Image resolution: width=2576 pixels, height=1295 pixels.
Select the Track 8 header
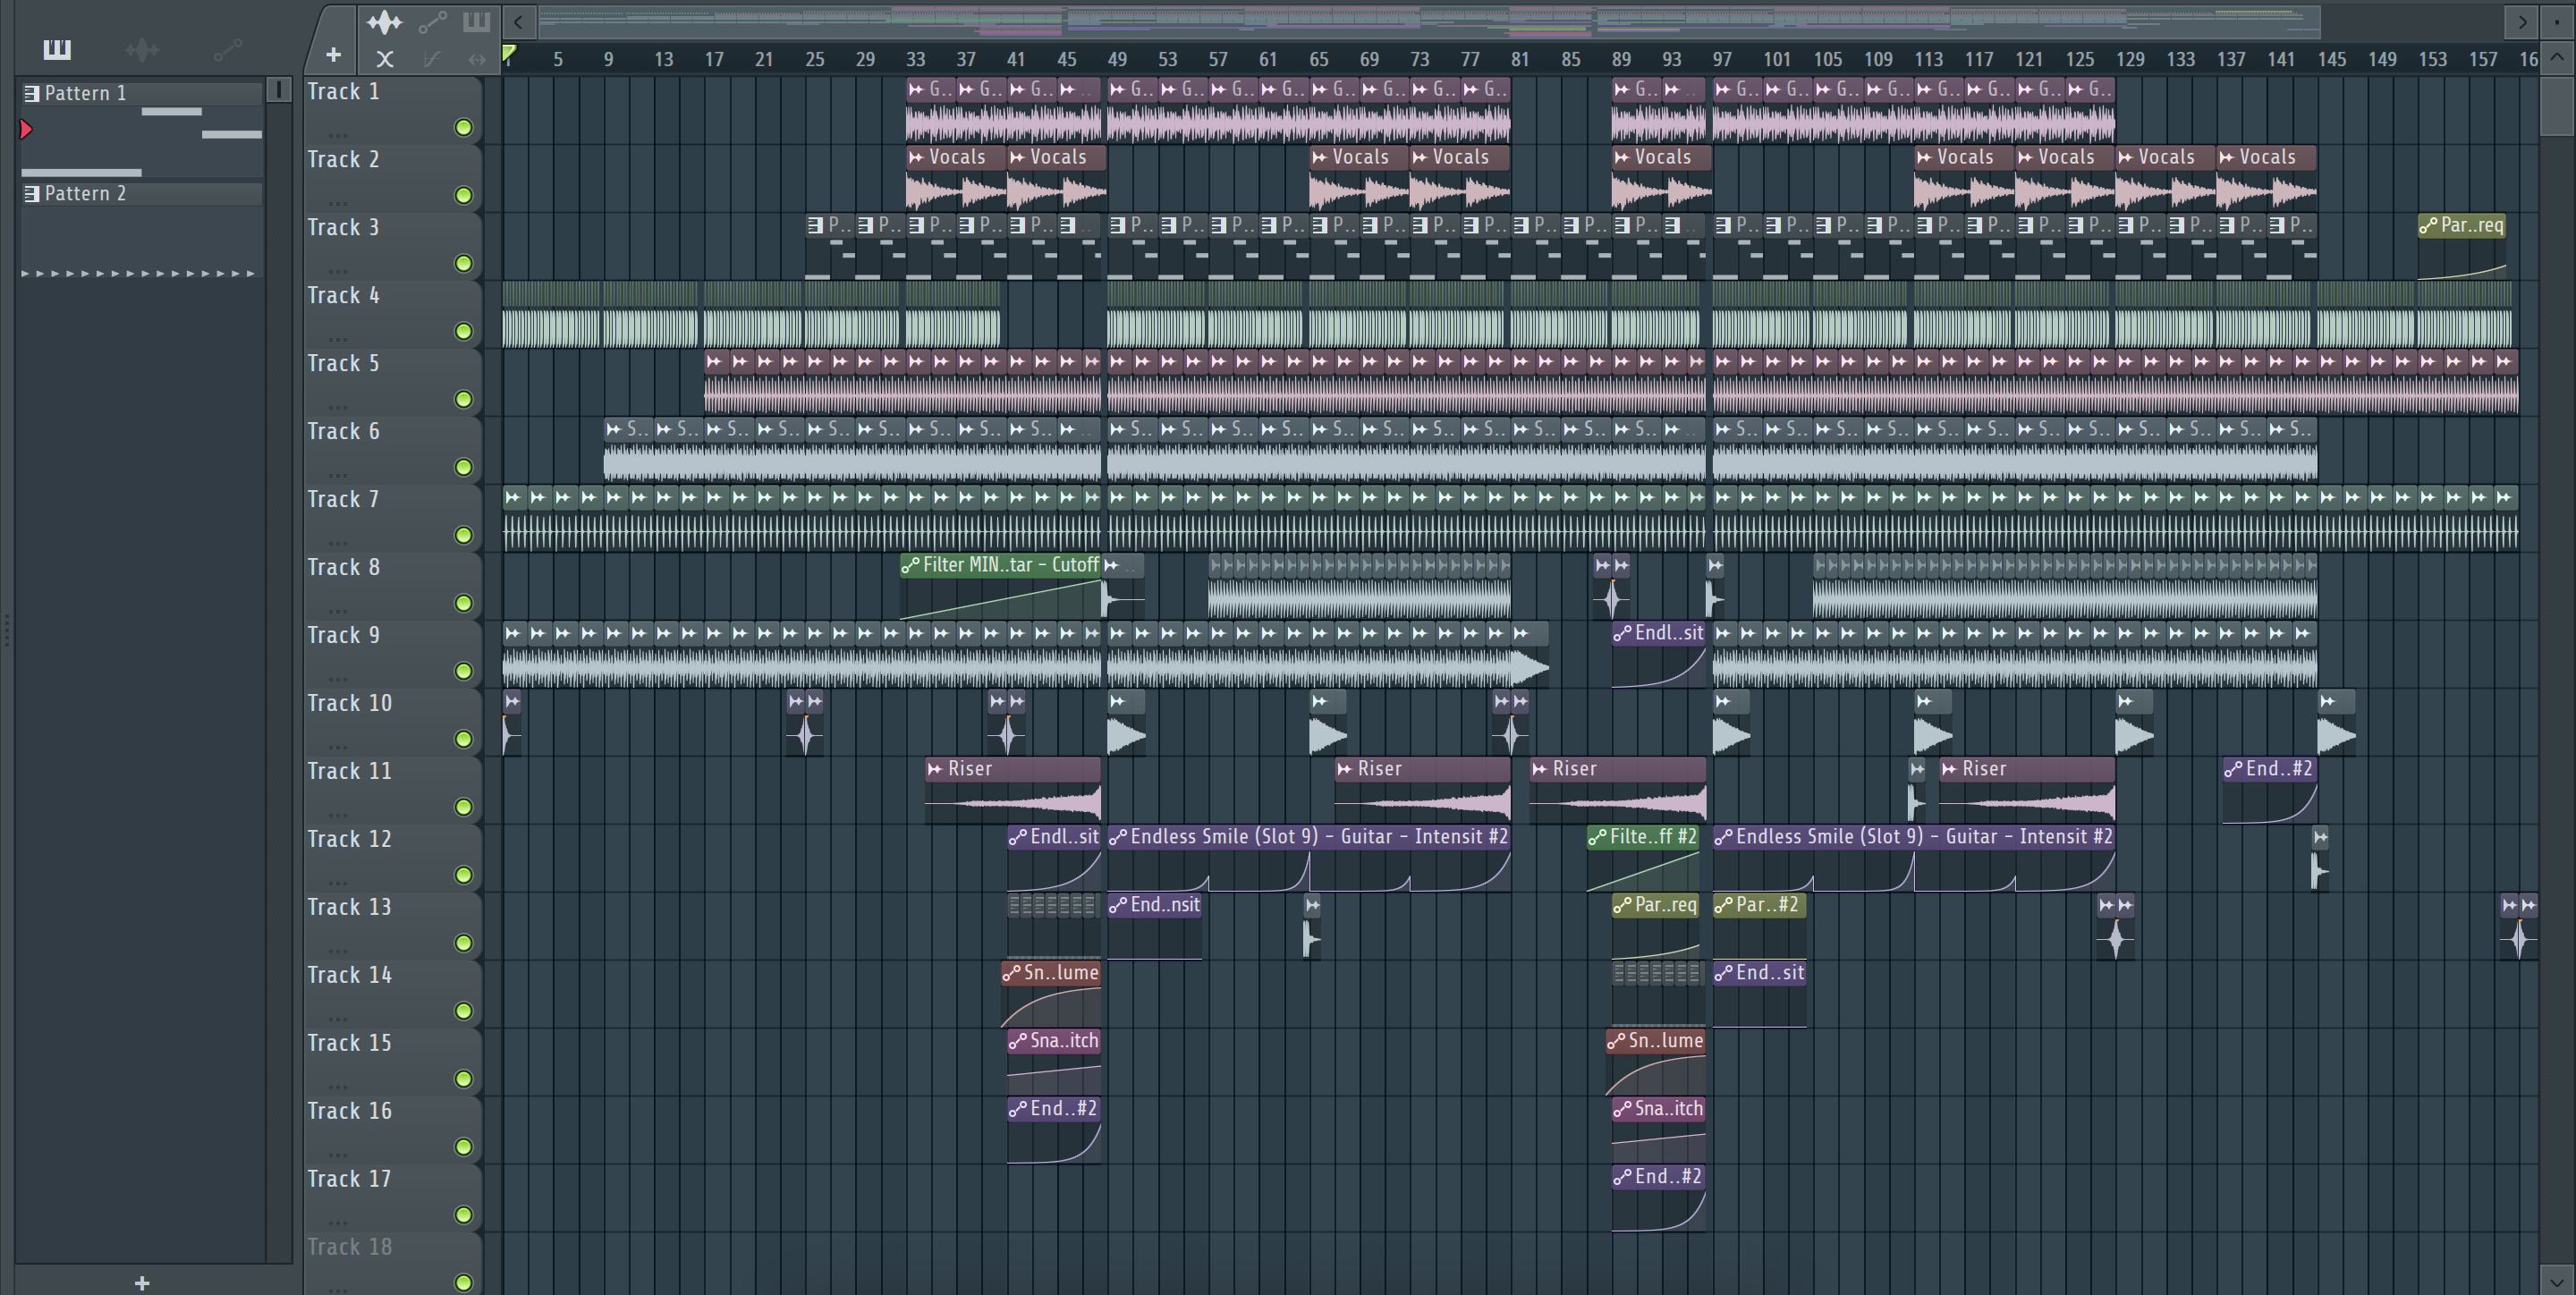point(392,585)
